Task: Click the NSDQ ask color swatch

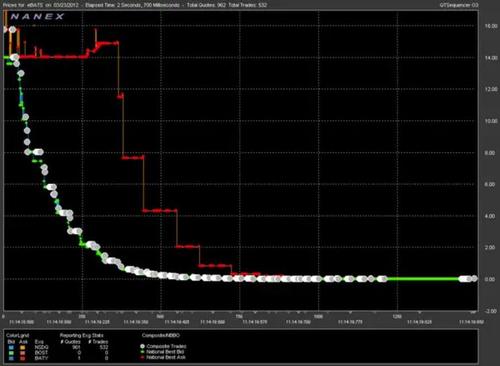Action: pos(23,347)
